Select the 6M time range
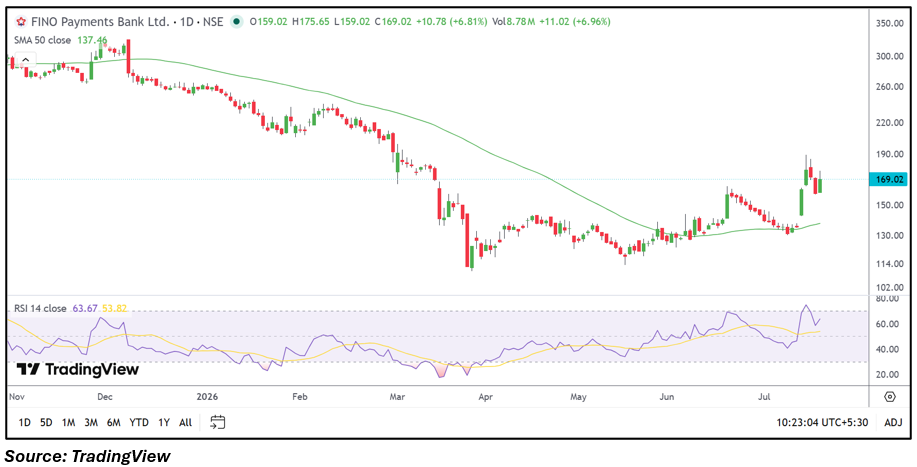Viewport: 917px width, 467px height. point(114,422)
